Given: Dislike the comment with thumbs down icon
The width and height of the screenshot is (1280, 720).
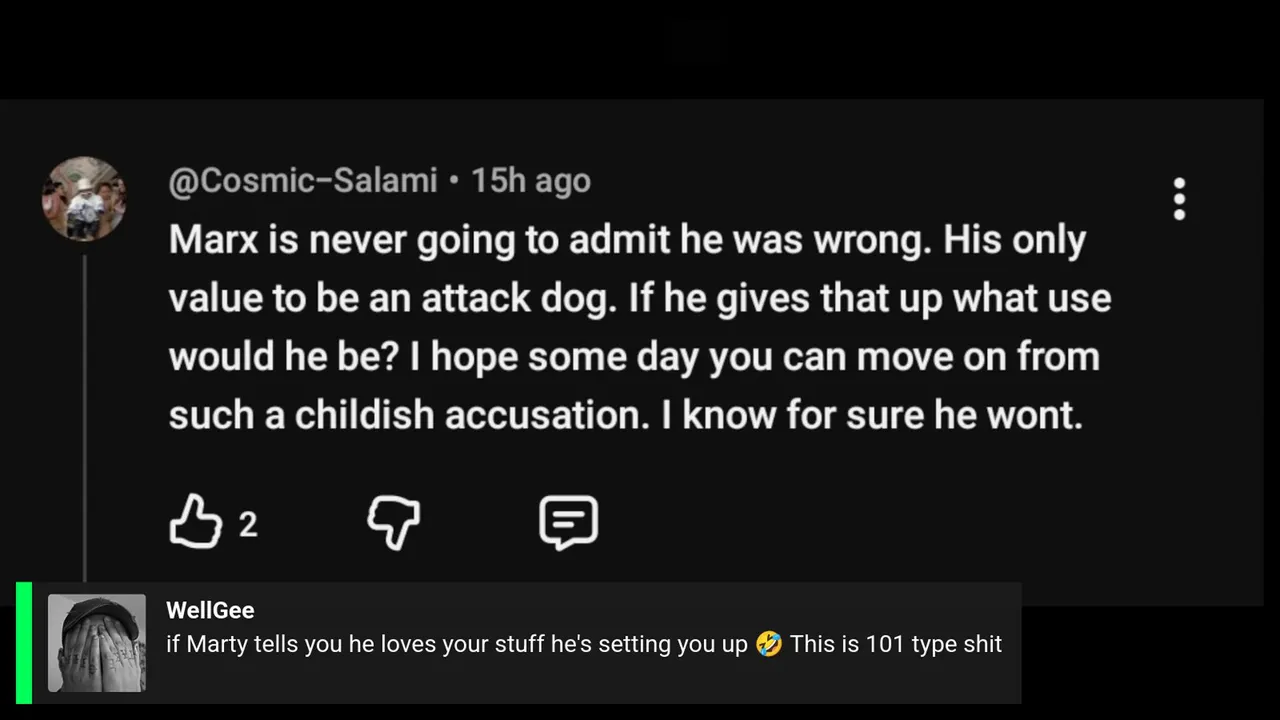Looking at the screenshot, I should click(x=393, y=522).
